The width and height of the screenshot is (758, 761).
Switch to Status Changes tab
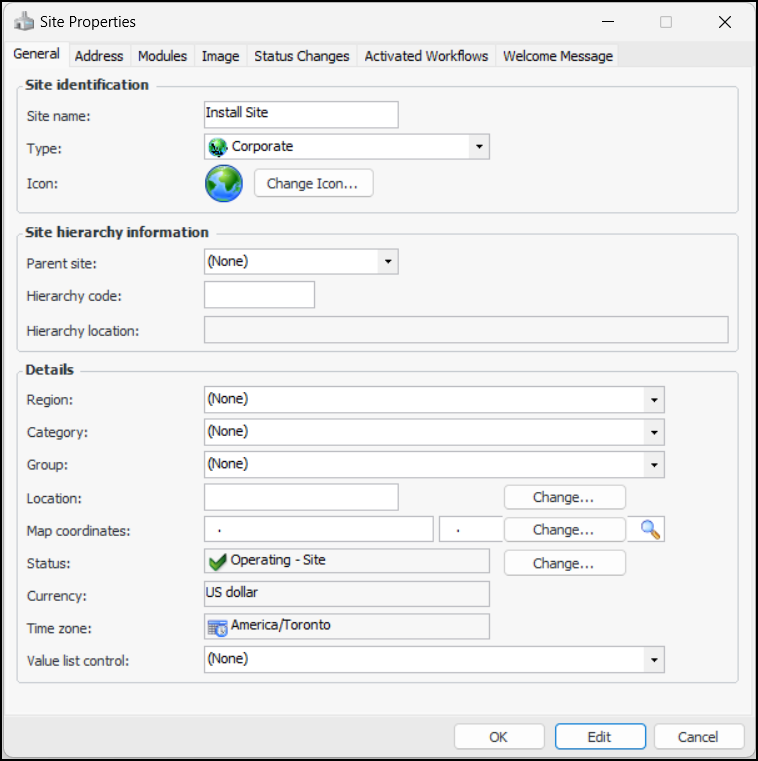tap(302, 56)
